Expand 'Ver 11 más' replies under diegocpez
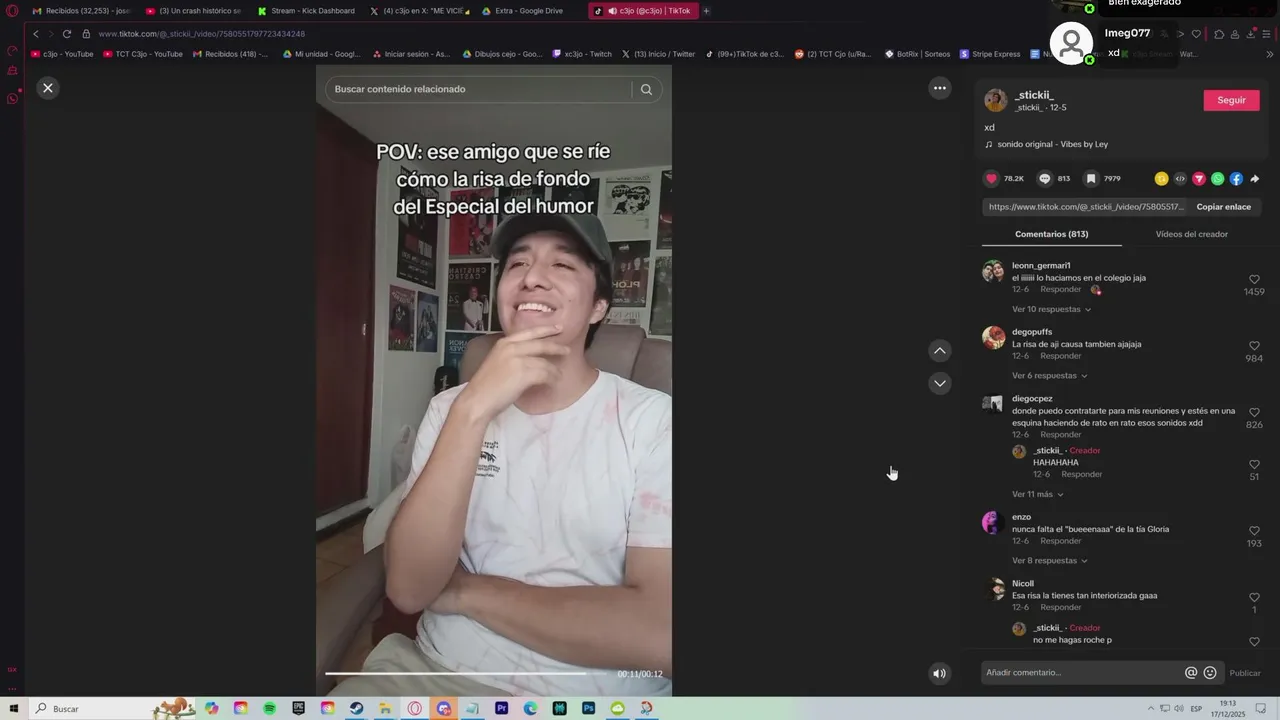The width and height of the screenshot is (1280, 720). point(1037,494)
